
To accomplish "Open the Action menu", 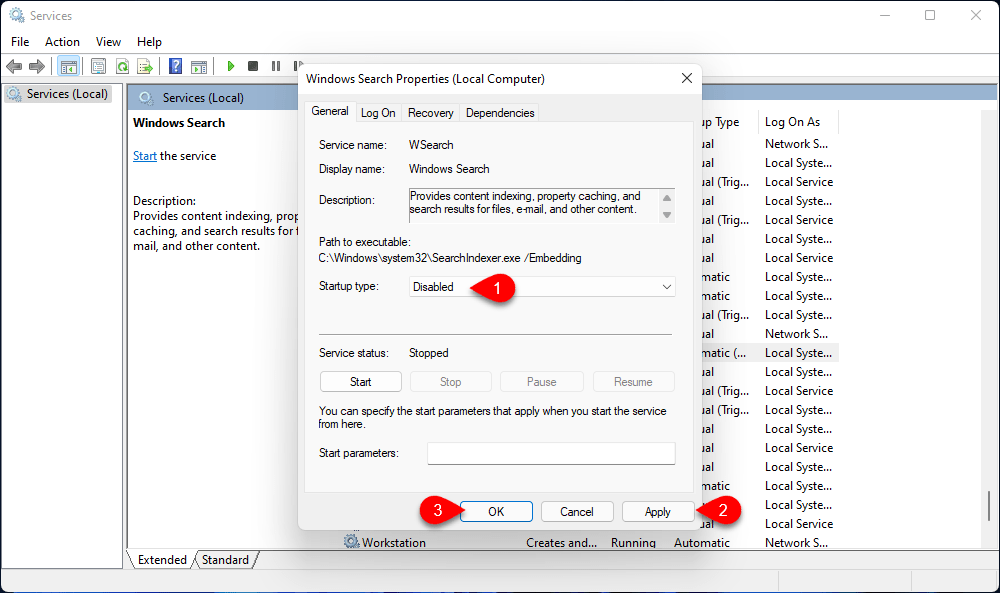I will point(62,41).
